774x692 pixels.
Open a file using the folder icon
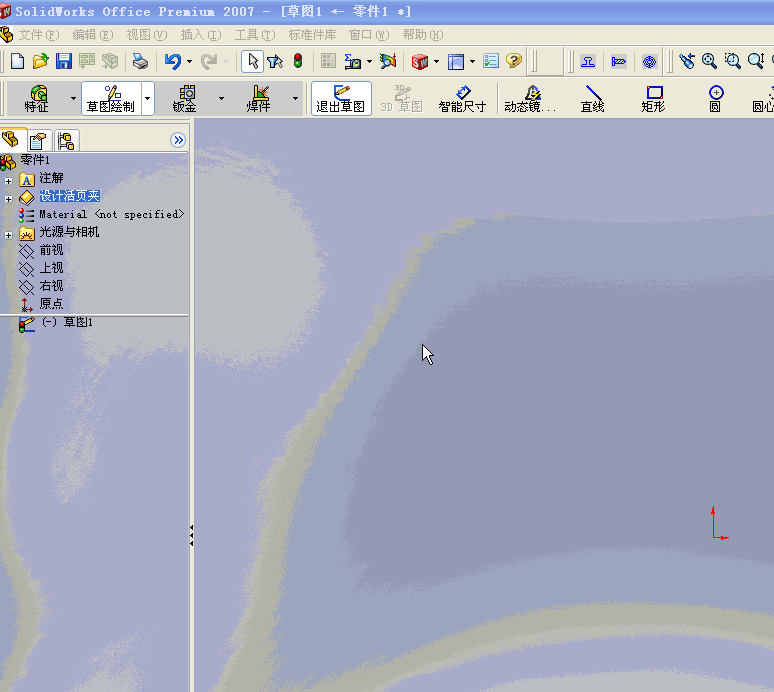(40, 61)
